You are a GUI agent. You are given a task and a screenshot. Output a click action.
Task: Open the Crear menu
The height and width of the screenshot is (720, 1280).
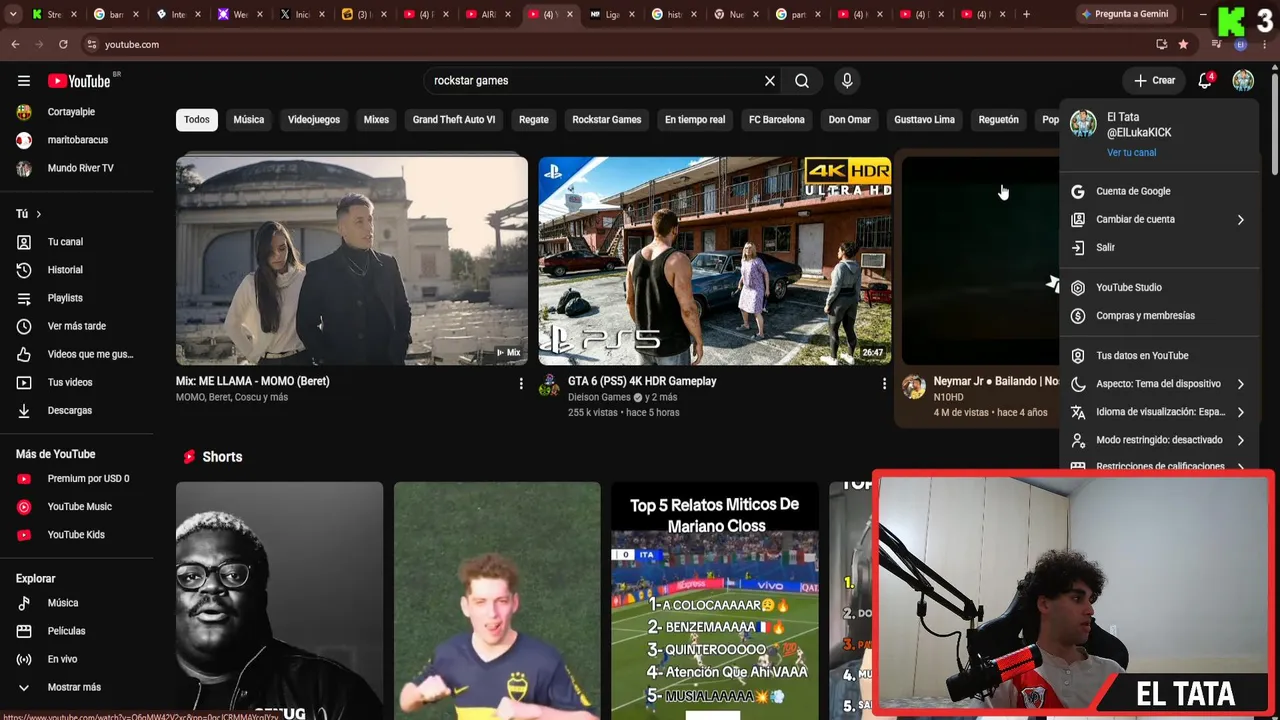click(x=1154, y=81)
